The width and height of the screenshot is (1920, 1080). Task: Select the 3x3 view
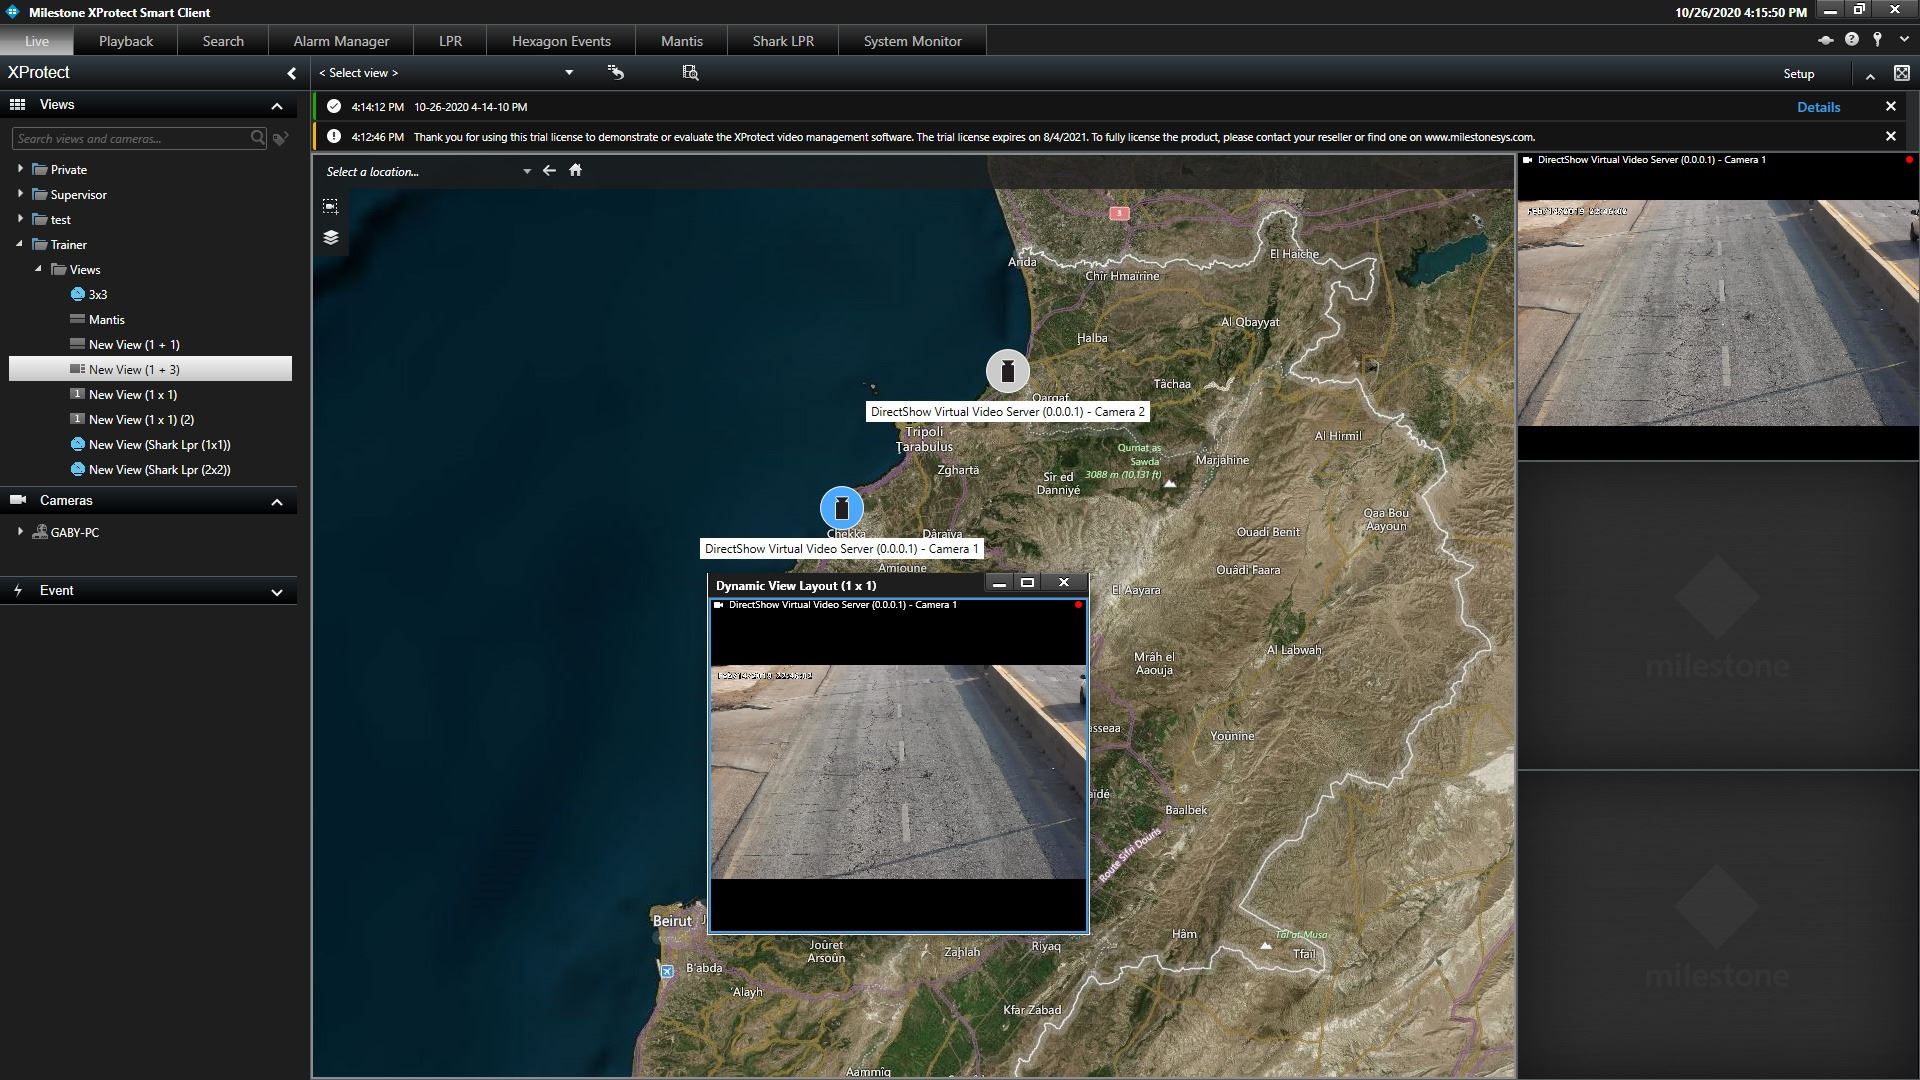coord(97,295)
